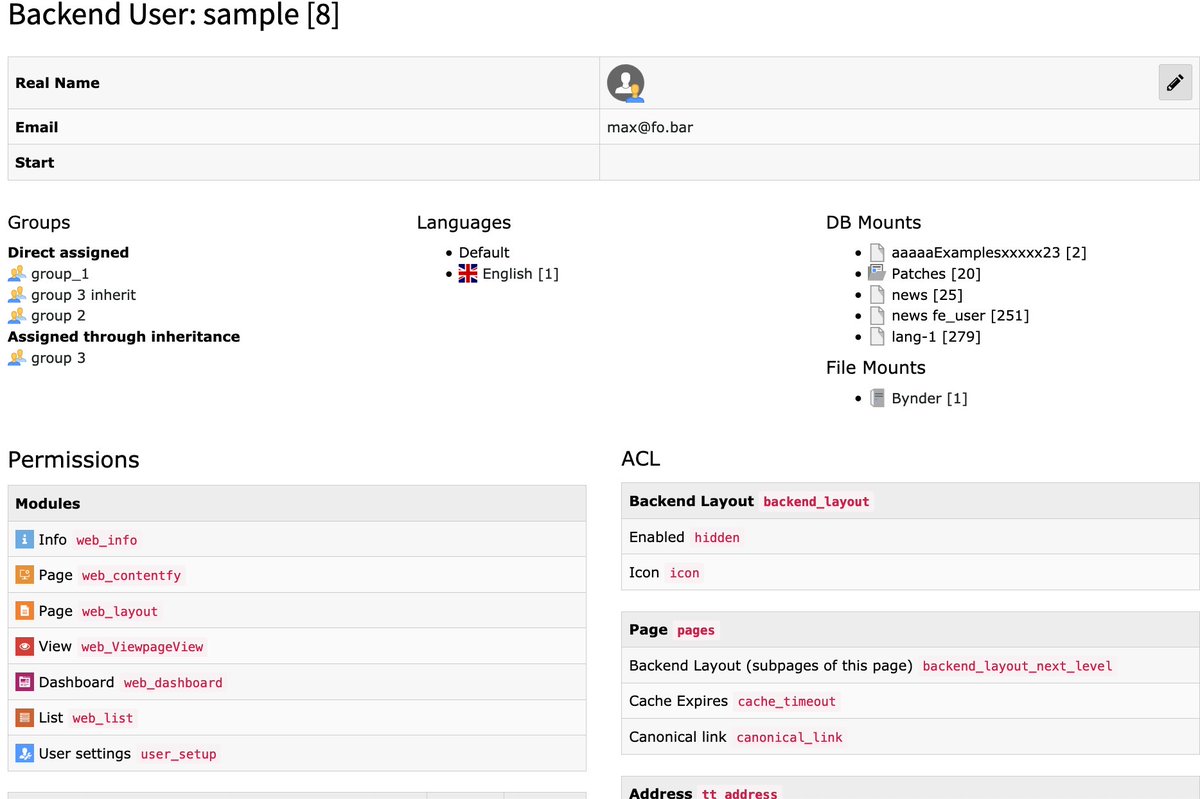
Task: Click the Real Name row label
Action: tap(57, 83)
